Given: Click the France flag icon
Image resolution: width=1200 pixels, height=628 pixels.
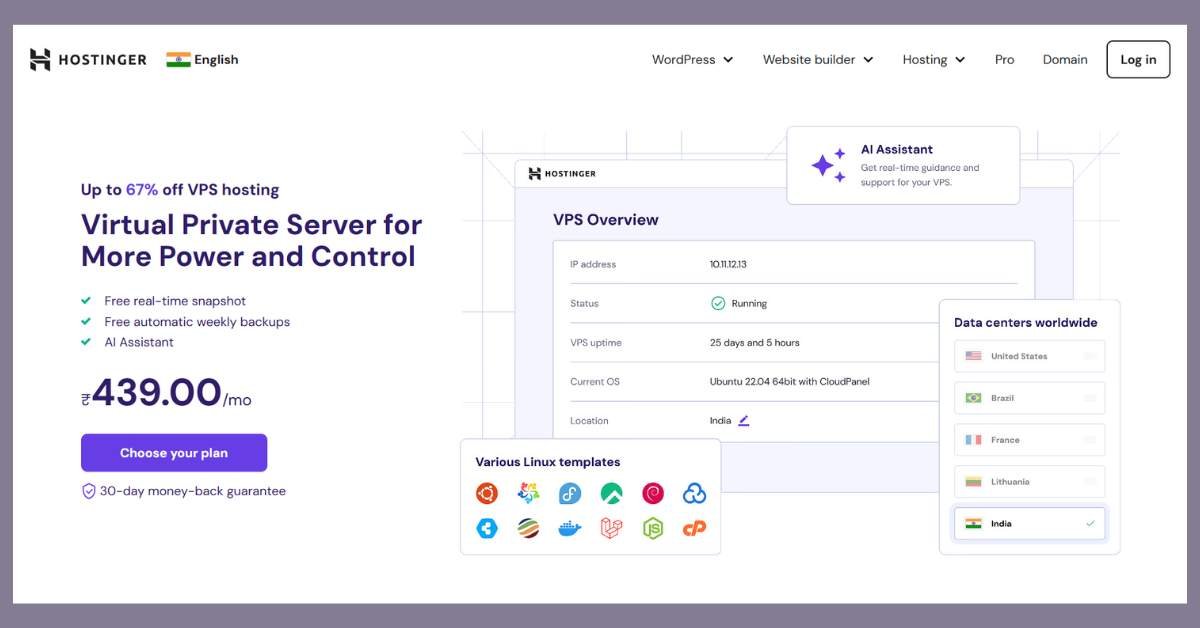Looking at the screenshot, I should 973,440.
